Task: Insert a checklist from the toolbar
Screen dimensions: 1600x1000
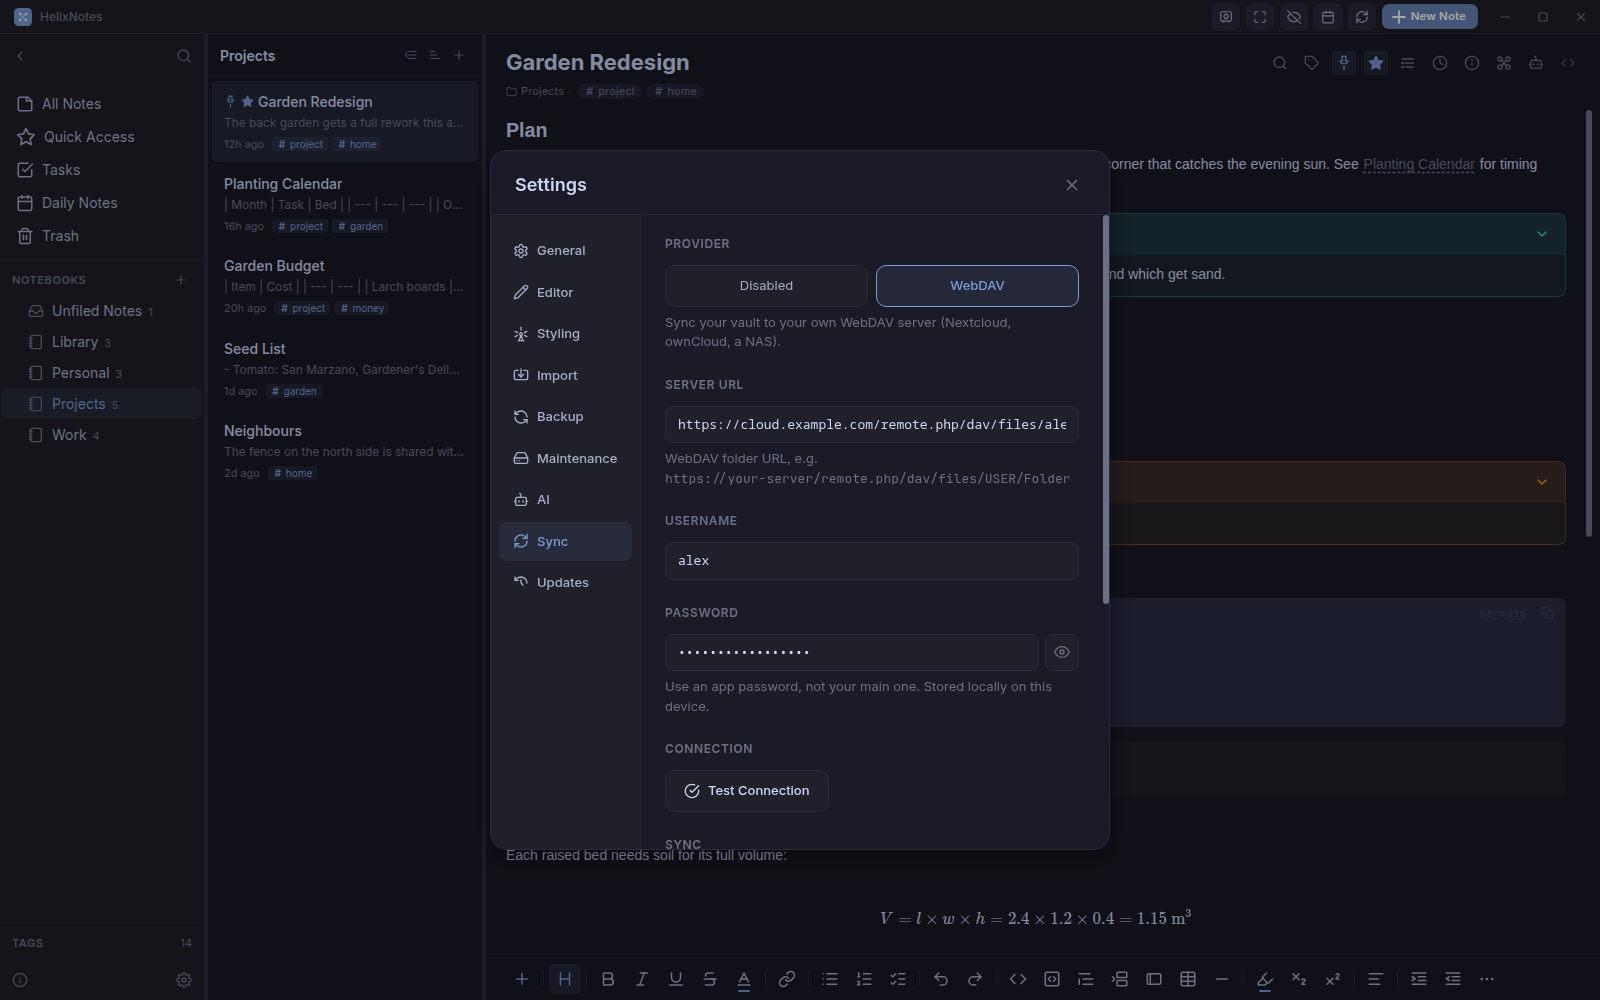Action: click(898, 979)
